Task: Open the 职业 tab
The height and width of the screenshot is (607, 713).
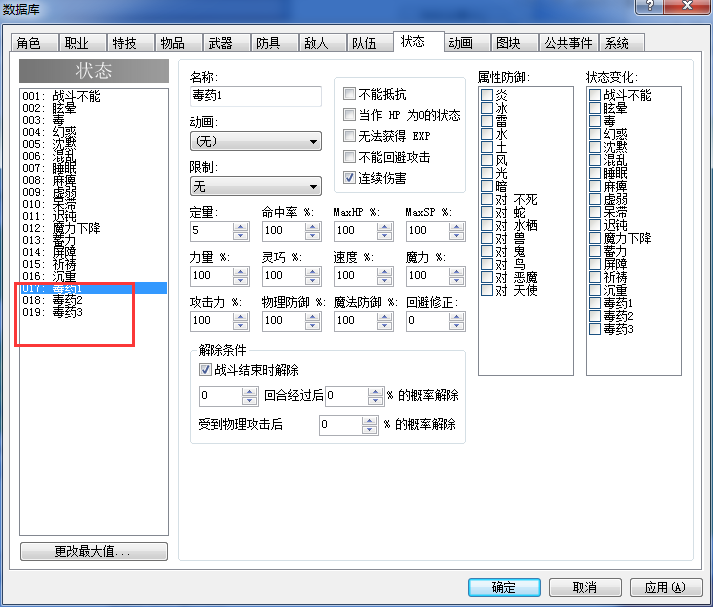Action: tap(82, 43)
